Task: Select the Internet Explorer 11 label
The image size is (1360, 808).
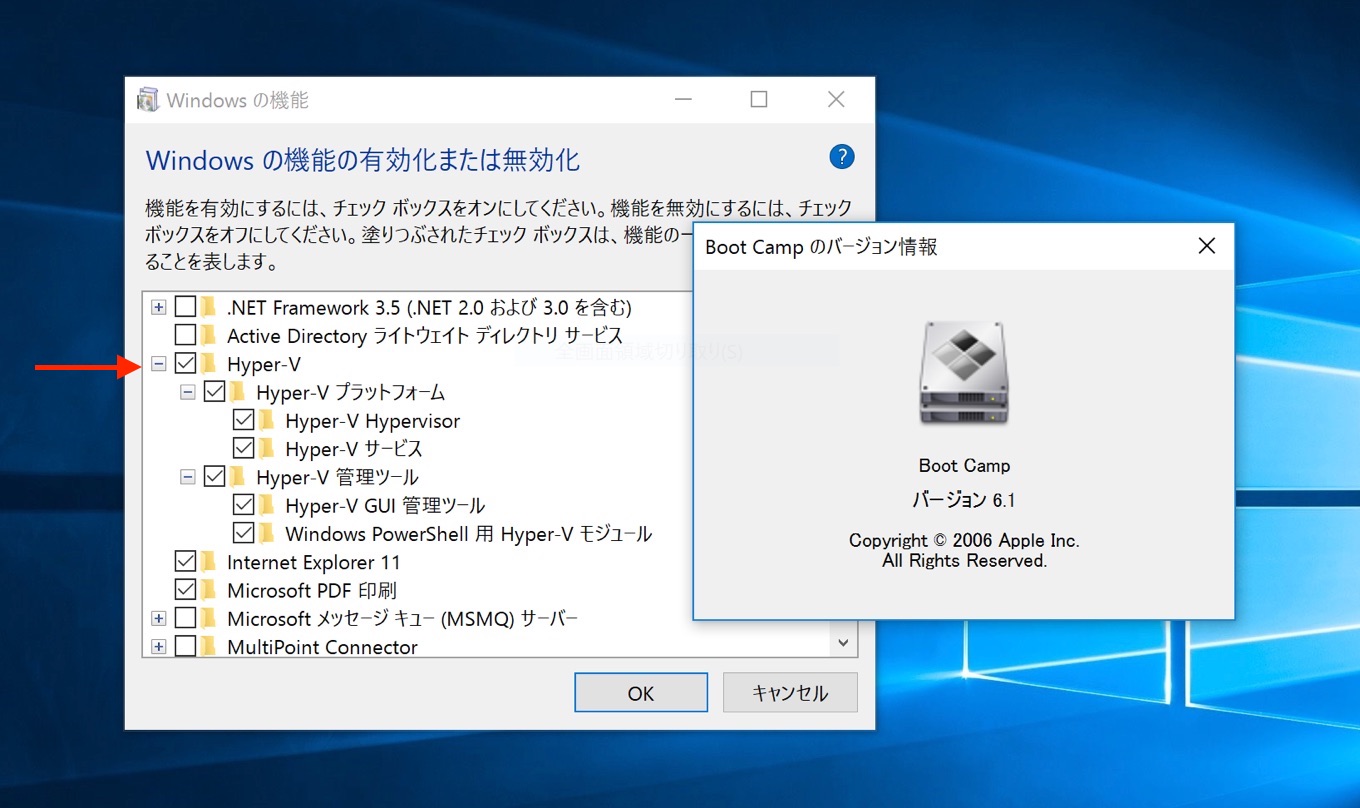Action: coord(314,562)
